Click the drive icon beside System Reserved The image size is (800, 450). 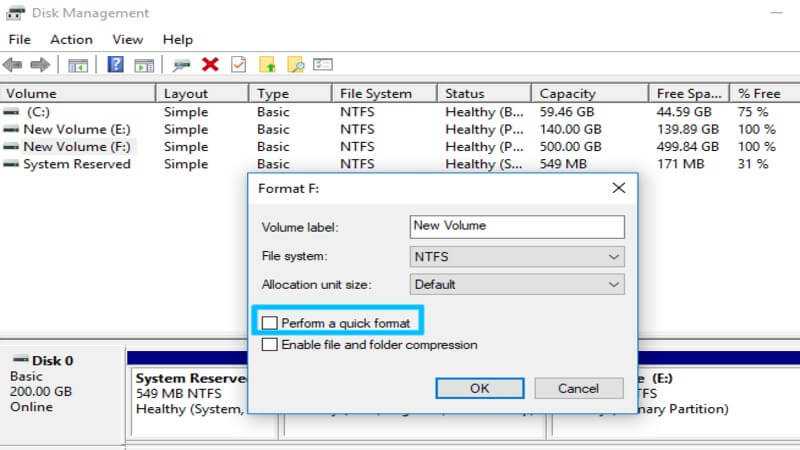pos(11,164)
